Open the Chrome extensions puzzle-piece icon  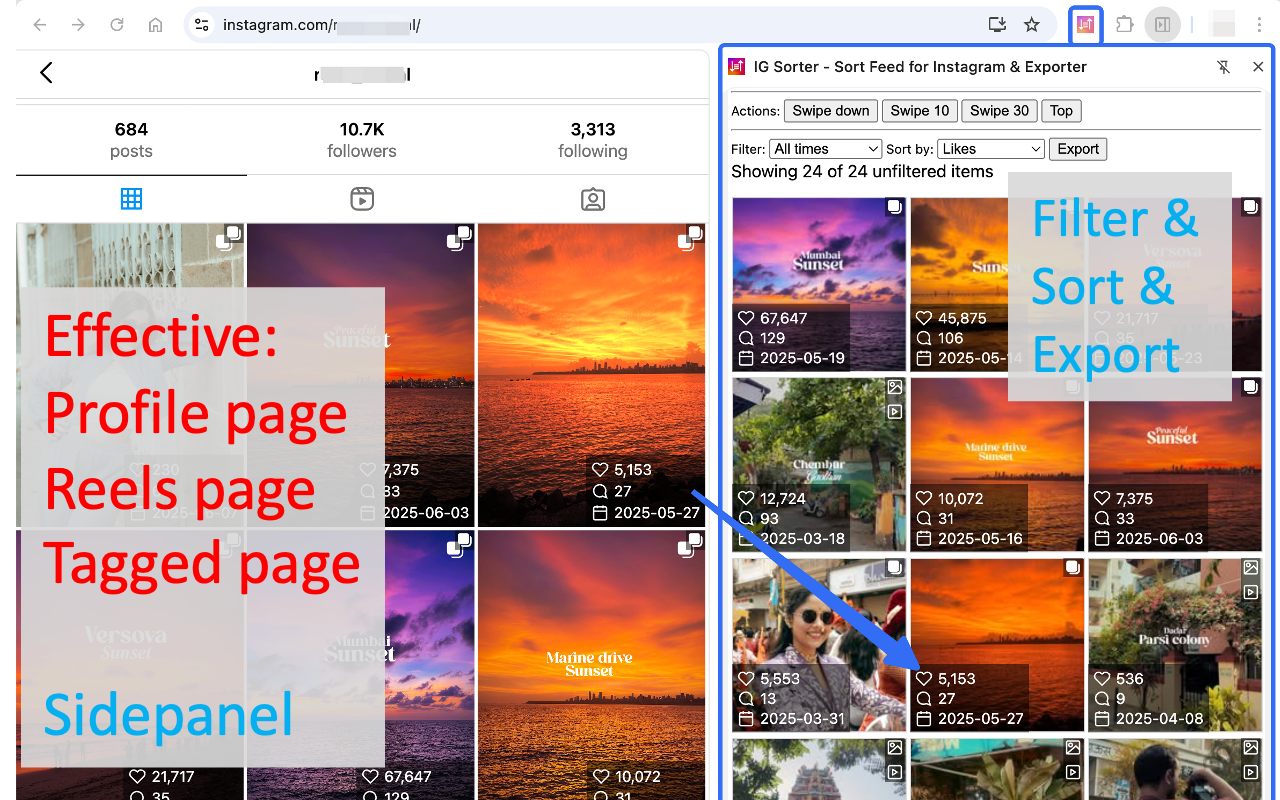(x=1124, y=25)
